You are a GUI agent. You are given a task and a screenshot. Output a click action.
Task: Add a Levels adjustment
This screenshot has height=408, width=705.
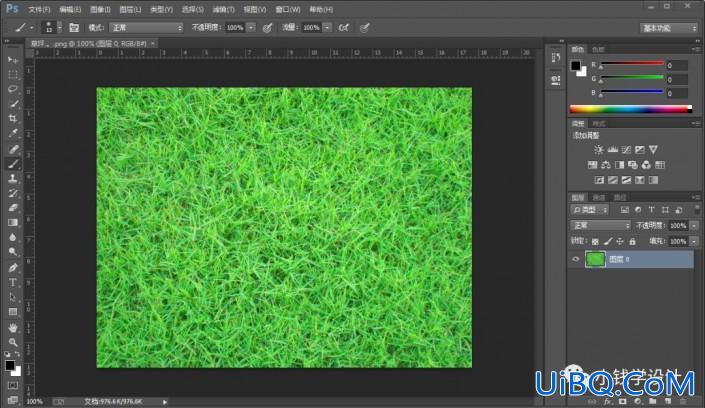pos(612,150)
